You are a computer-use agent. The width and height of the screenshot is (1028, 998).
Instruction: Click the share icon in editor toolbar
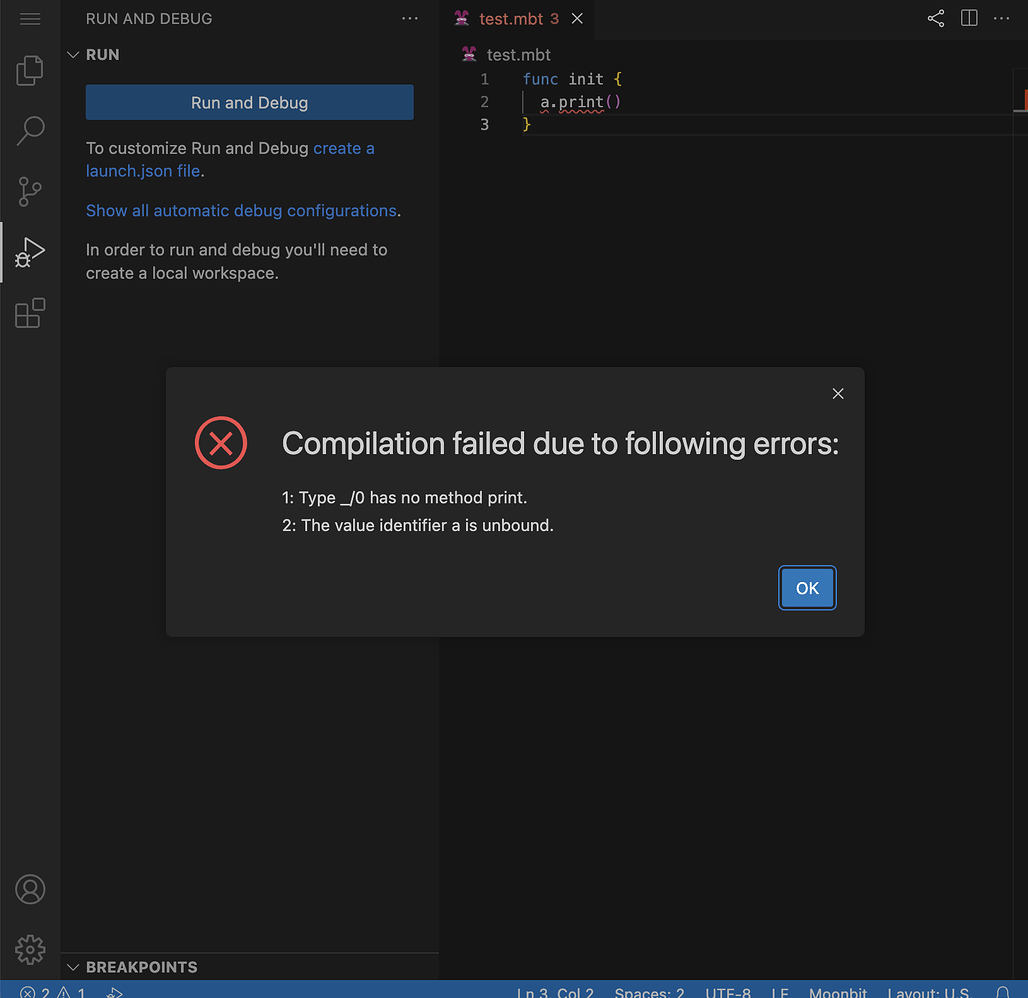[935, 18]
